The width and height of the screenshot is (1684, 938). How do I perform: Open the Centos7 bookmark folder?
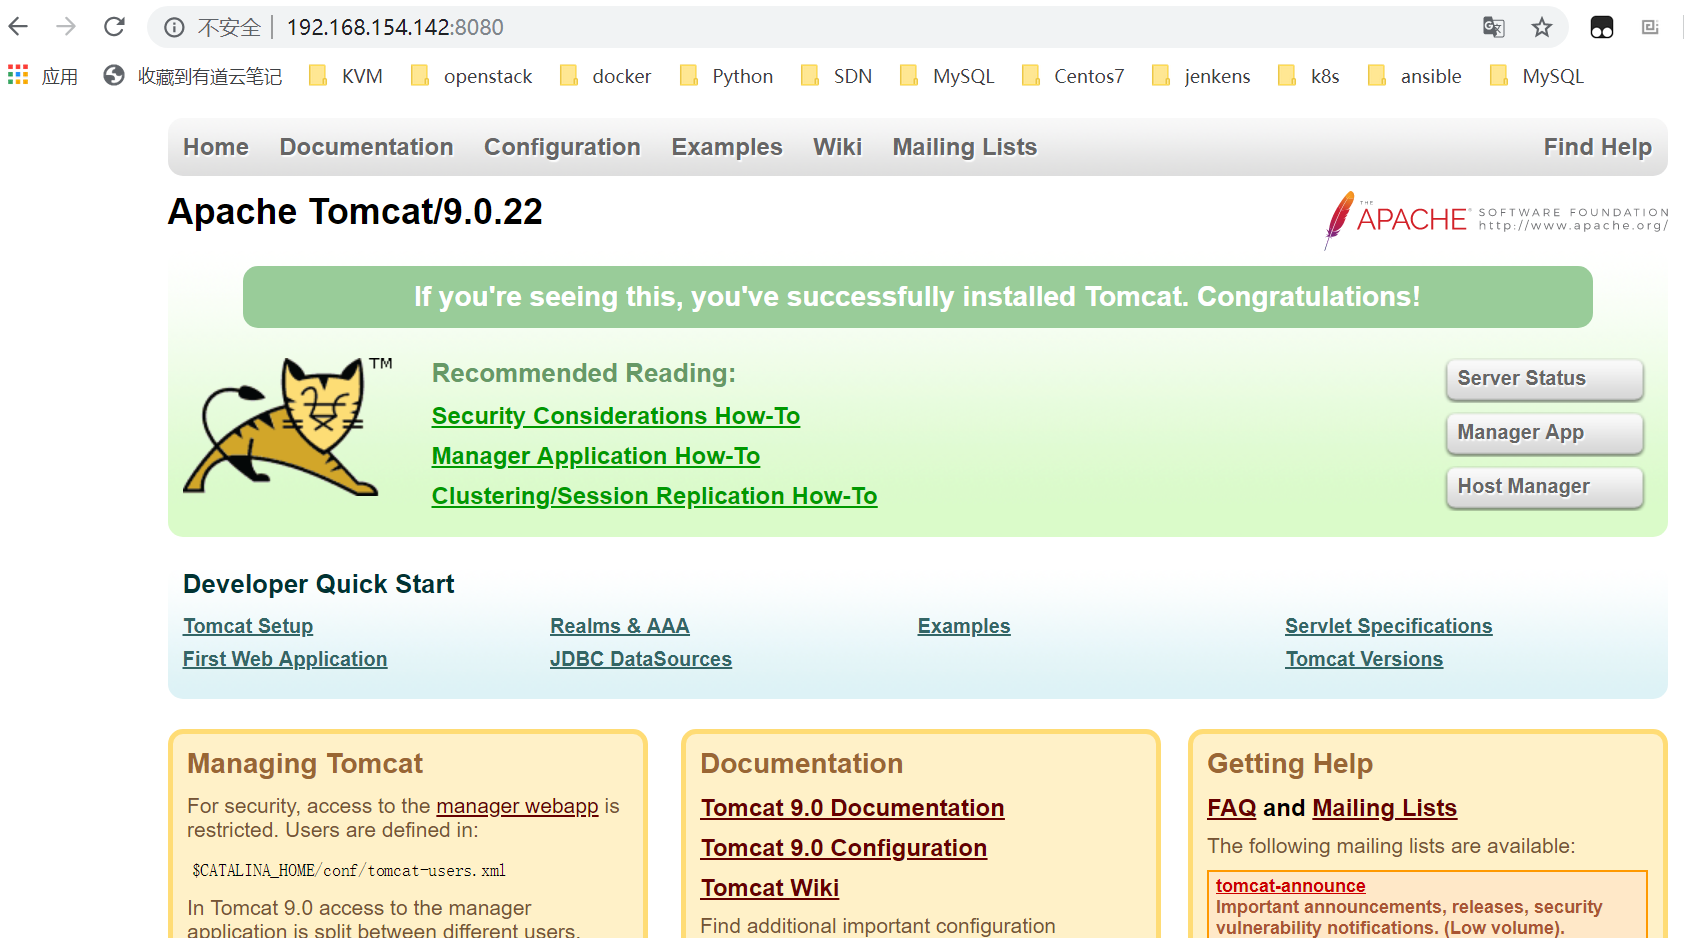1073,76
